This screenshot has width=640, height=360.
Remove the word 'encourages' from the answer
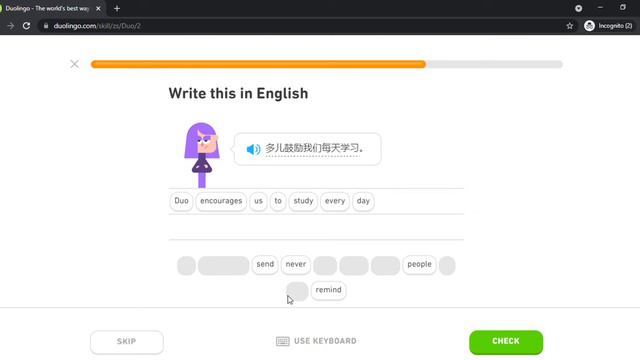221,201
